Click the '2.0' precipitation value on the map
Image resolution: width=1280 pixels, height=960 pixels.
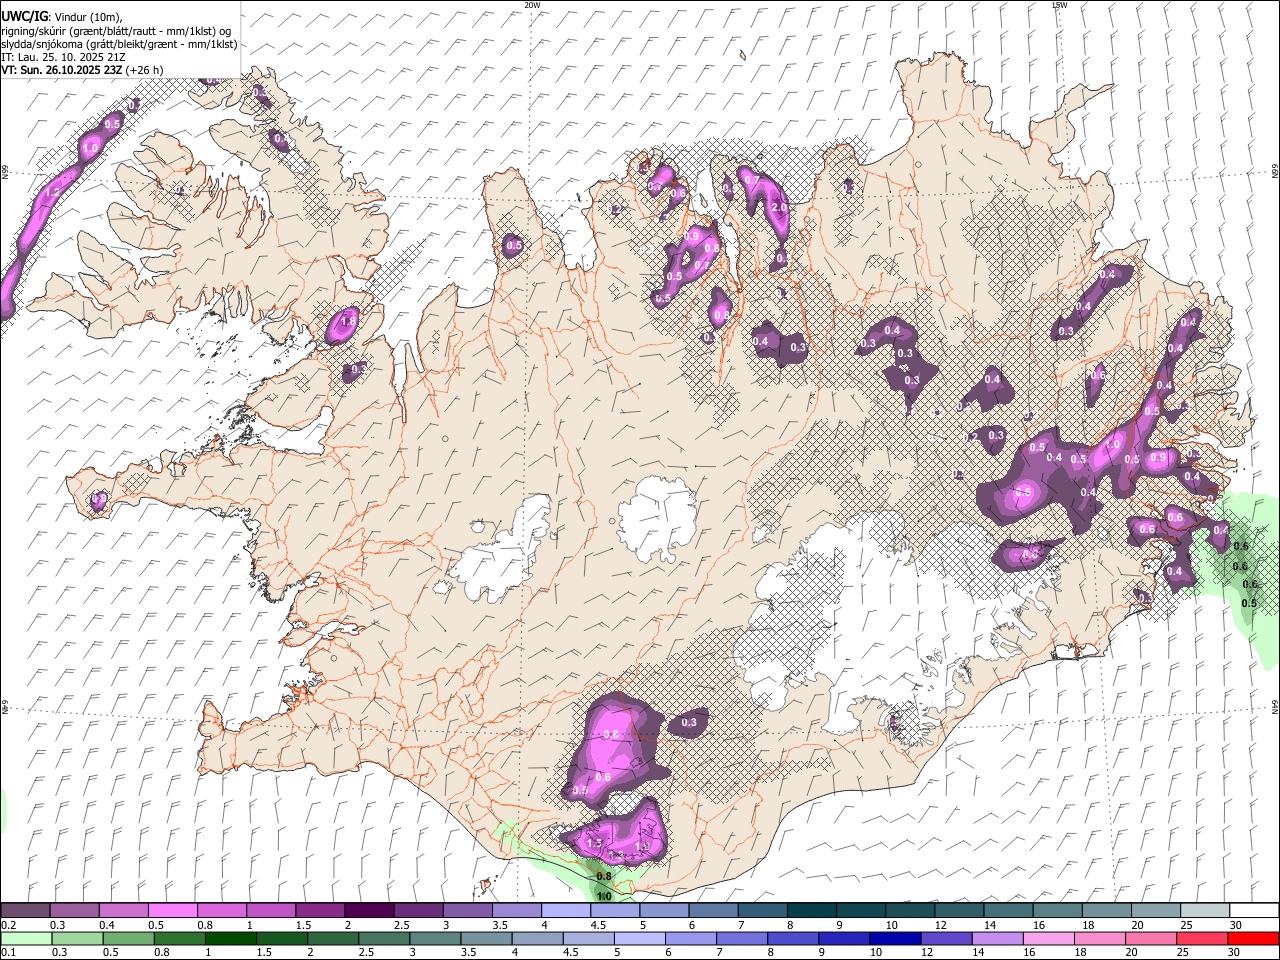pyautogui.click(x=780, y=207)
